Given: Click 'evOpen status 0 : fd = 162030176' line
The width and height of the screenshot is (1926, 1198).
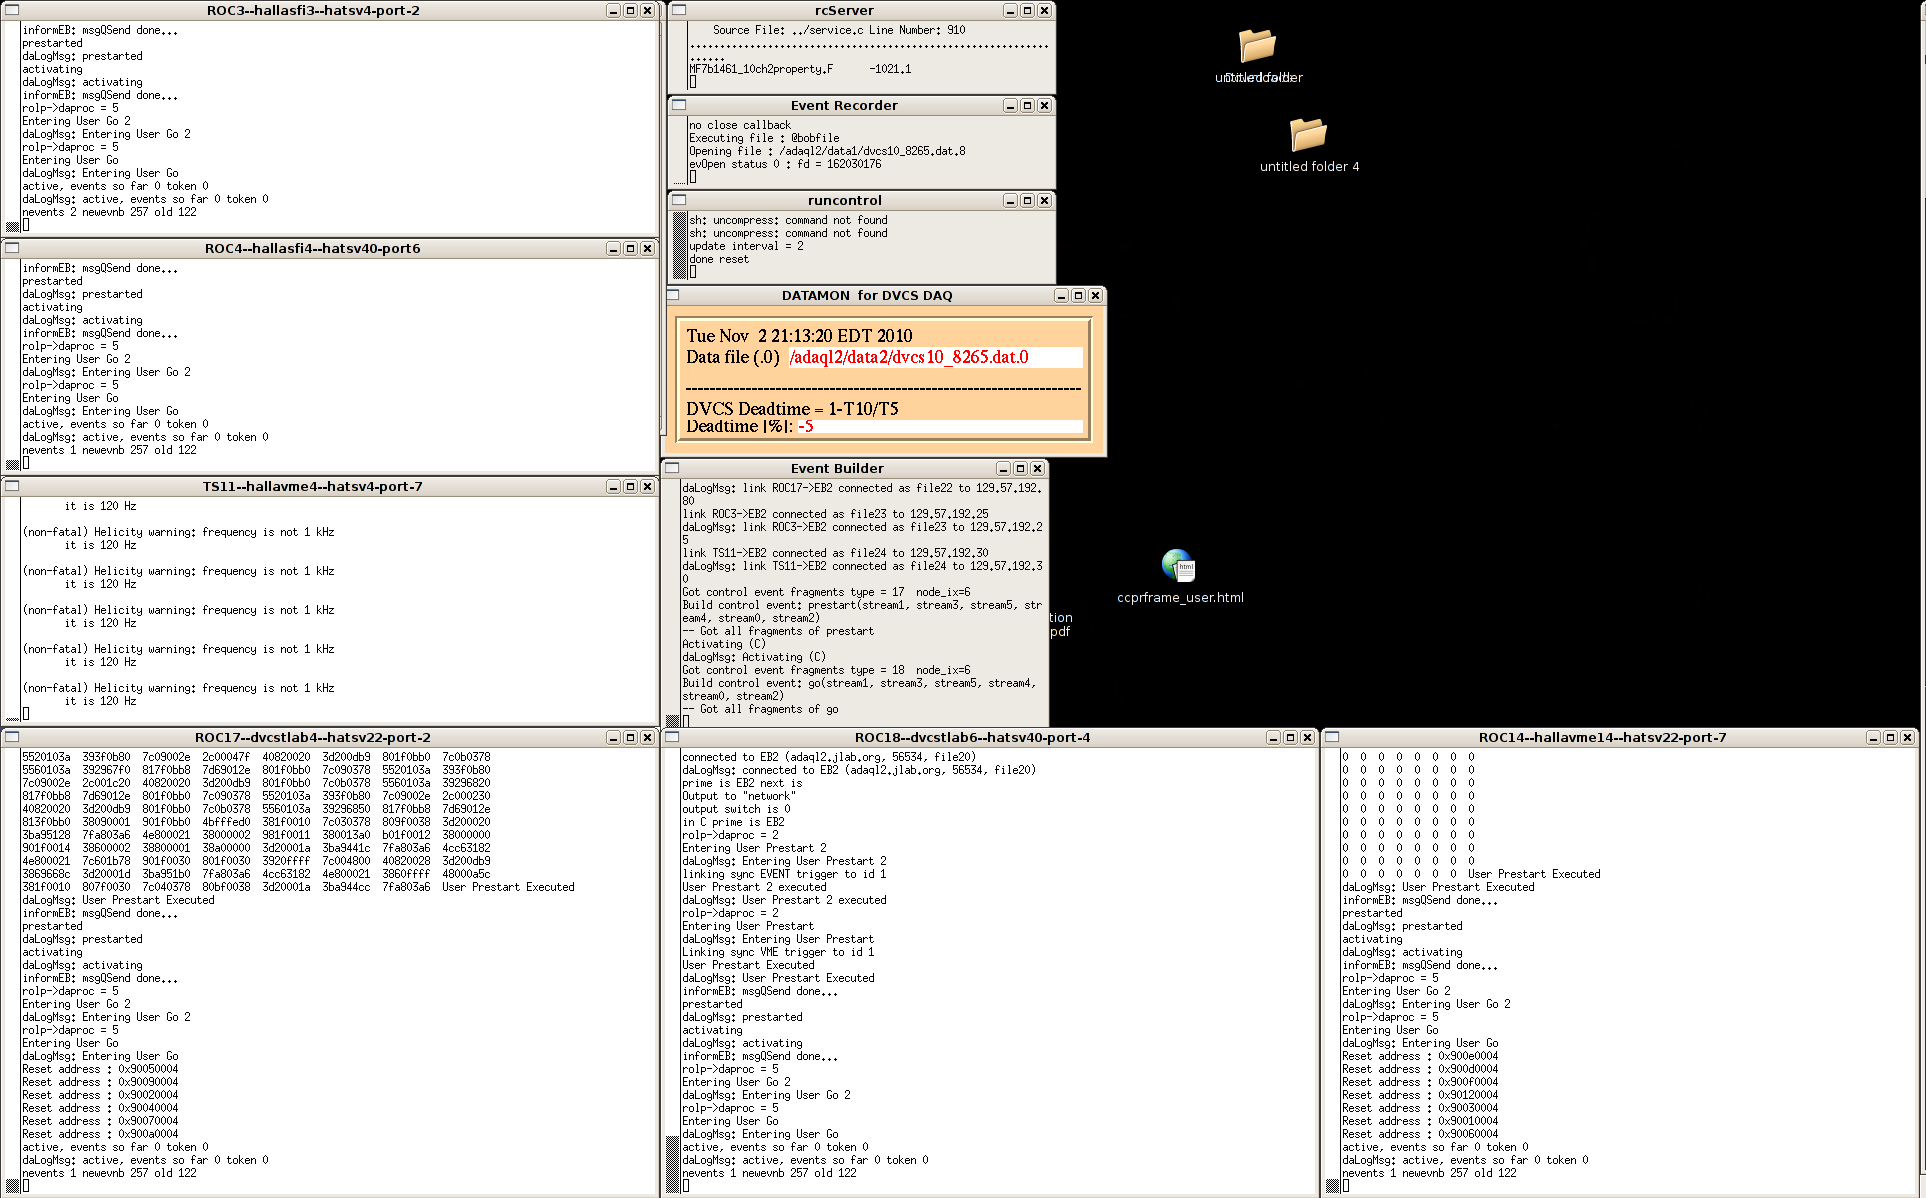Looking at the screenshot, I should click(785, 164).
